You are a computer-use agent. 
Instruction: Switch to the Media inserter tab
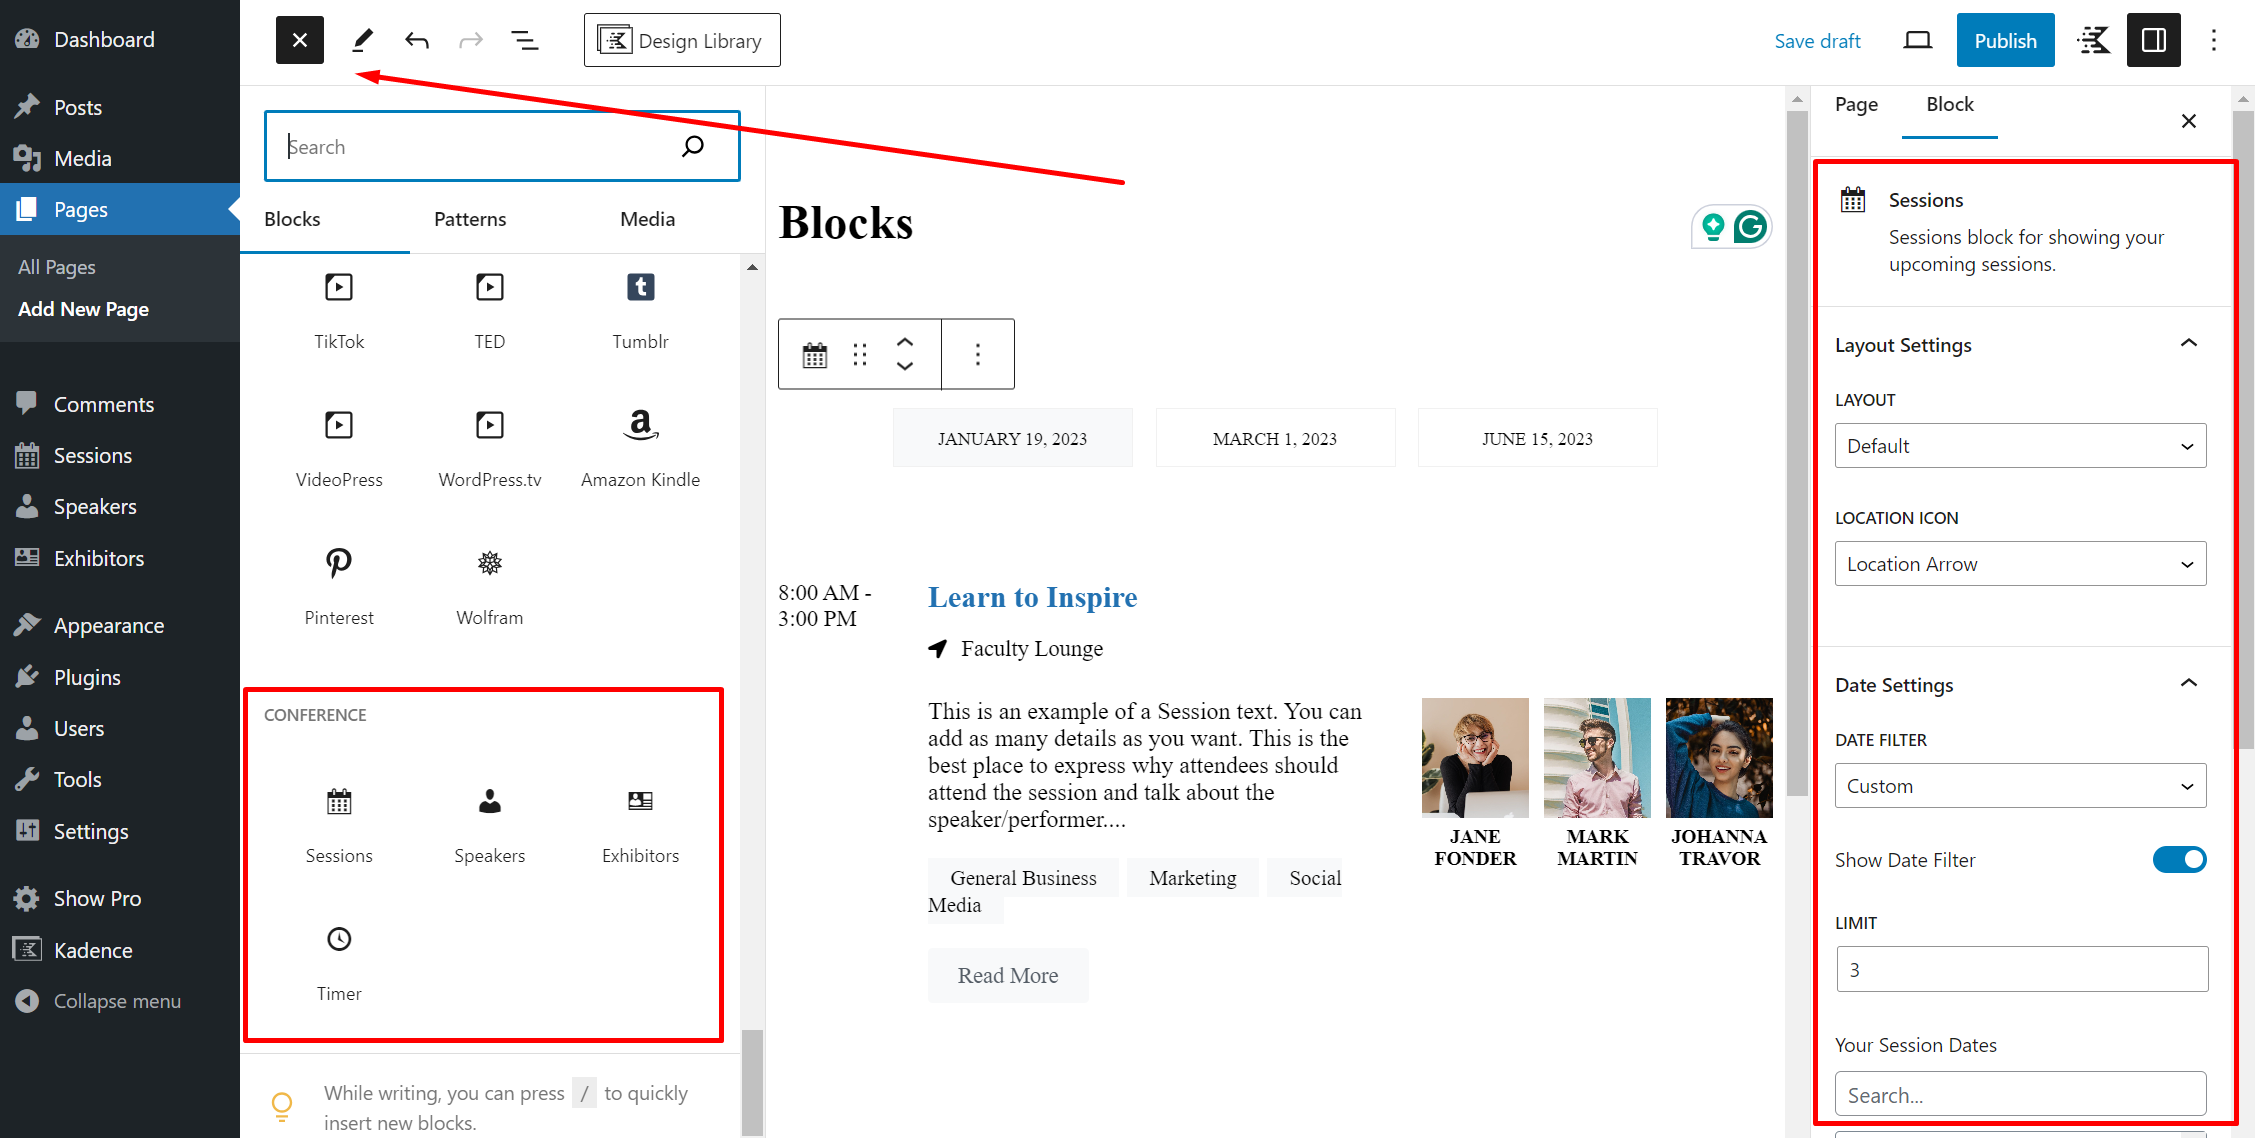pyautogui.click(x=647, y=219)
